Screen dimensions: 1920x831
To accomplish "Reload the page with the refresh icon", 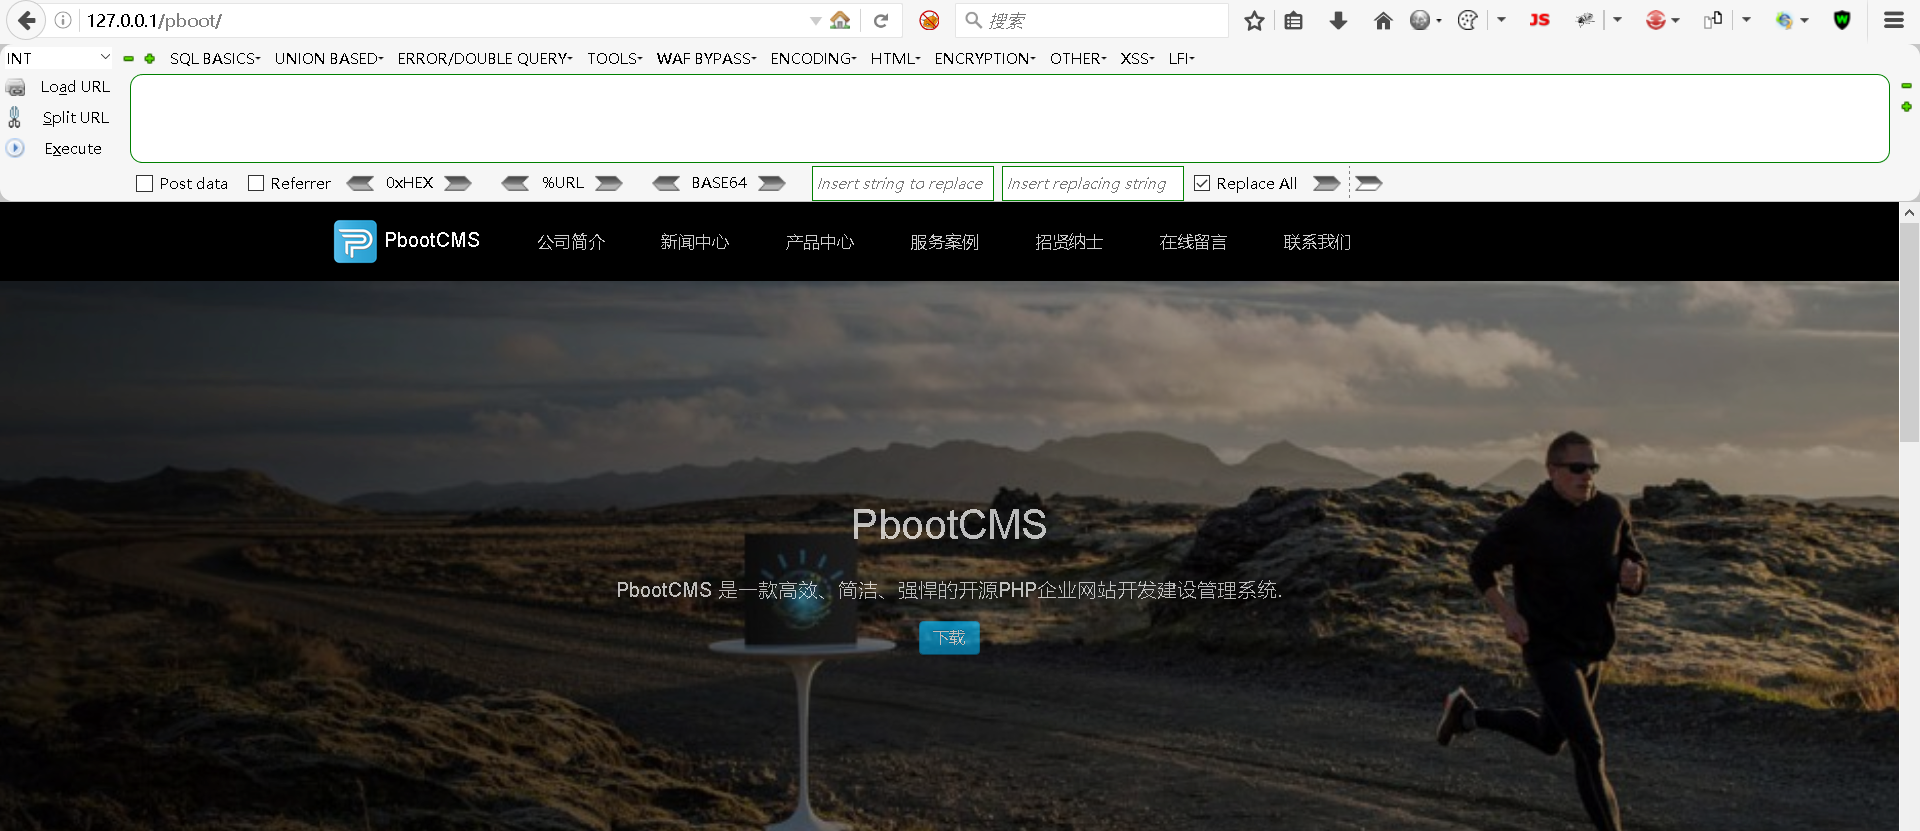I will 881,20.
